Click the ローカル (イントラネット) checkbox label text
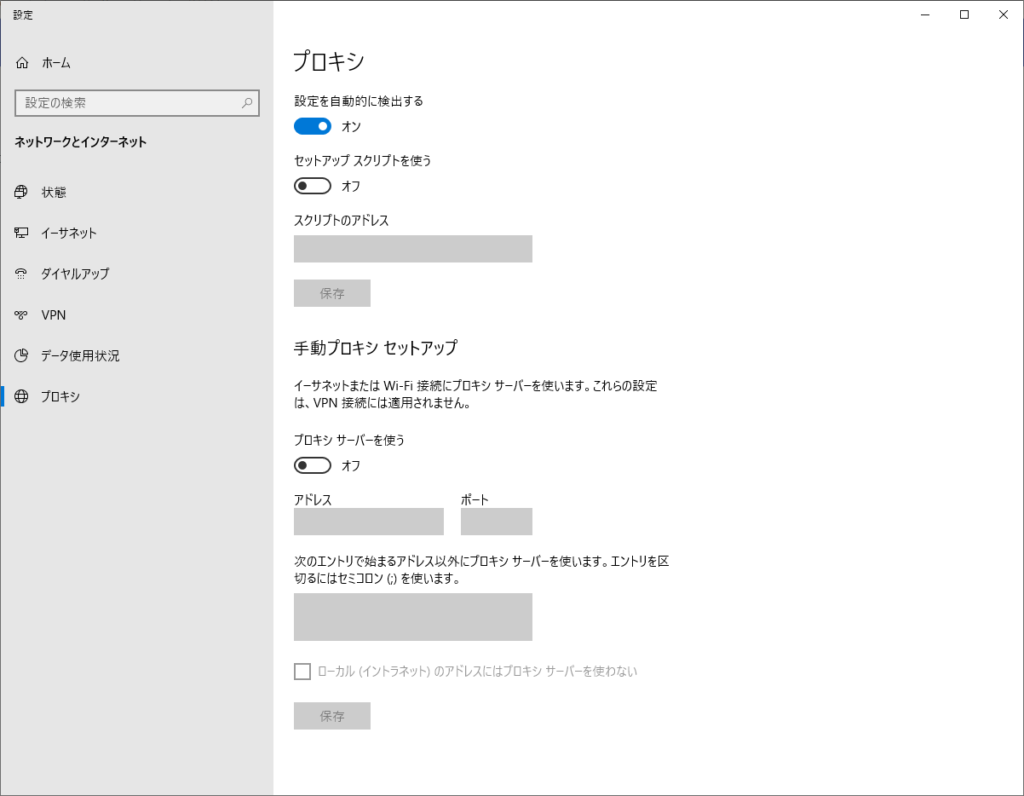Screen dimensions: 1024x796 point(477,671)
